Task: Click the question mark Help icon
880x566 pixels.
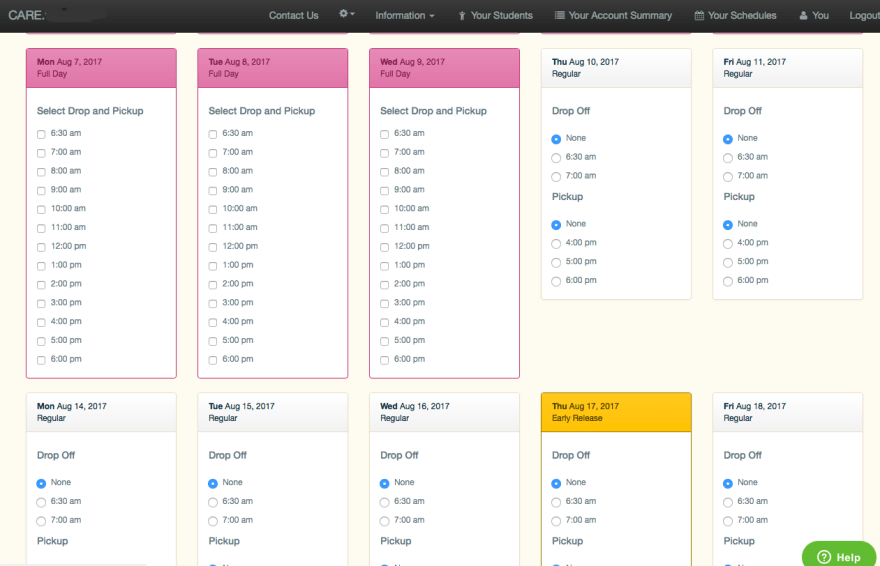Action: click(x=824, y=557)
